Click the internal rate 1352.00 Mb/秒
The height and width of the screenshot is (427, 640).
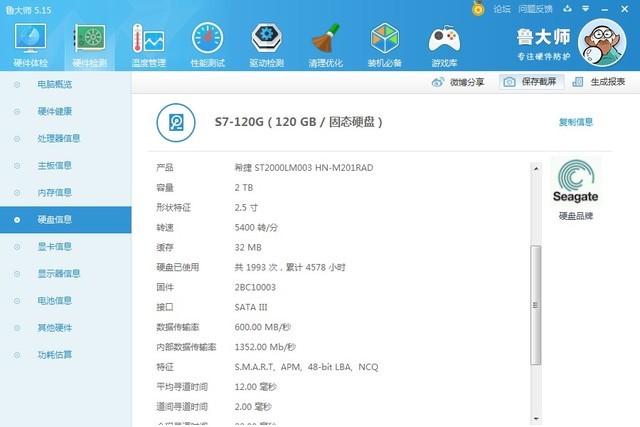point(265,347)
